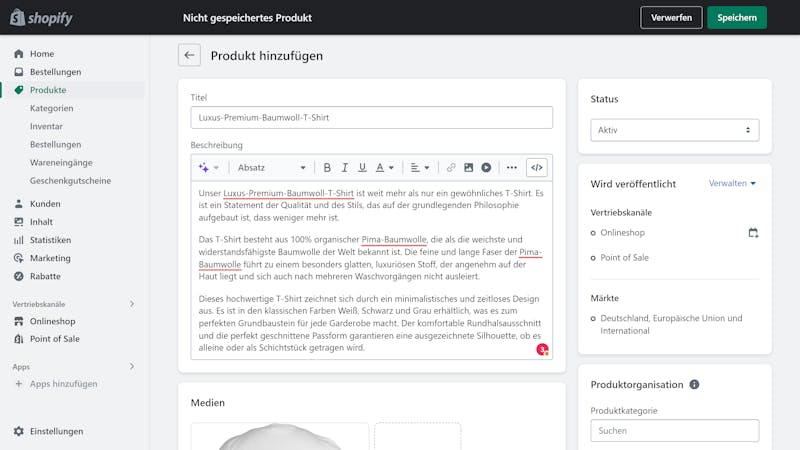Click the Kunden person icon
Image resolution: width=800 pixels, height=450 pixels.
pos(19,204)
